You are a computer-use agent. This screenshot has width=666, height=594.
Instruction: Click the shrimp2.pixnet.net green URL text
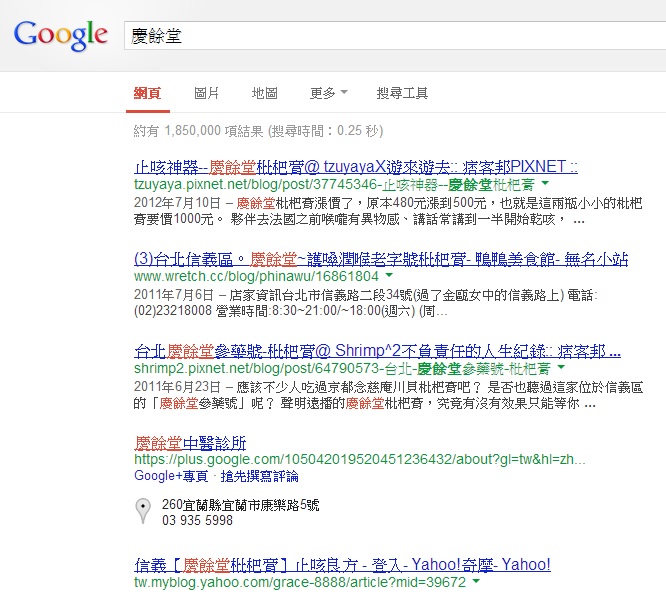[342, 368]
